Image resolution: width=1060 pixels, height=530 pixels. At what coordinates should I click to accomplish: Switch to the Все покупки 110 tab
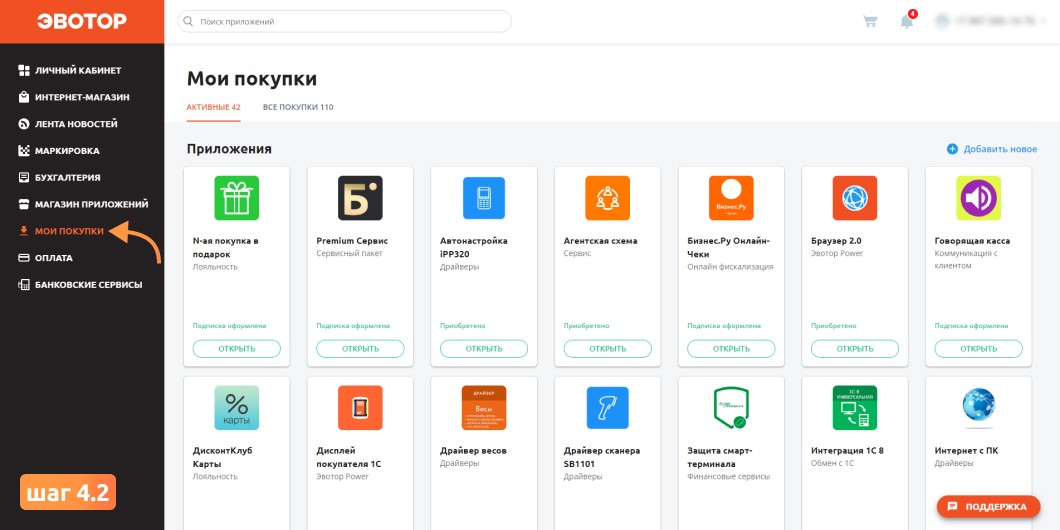(298, 107)
